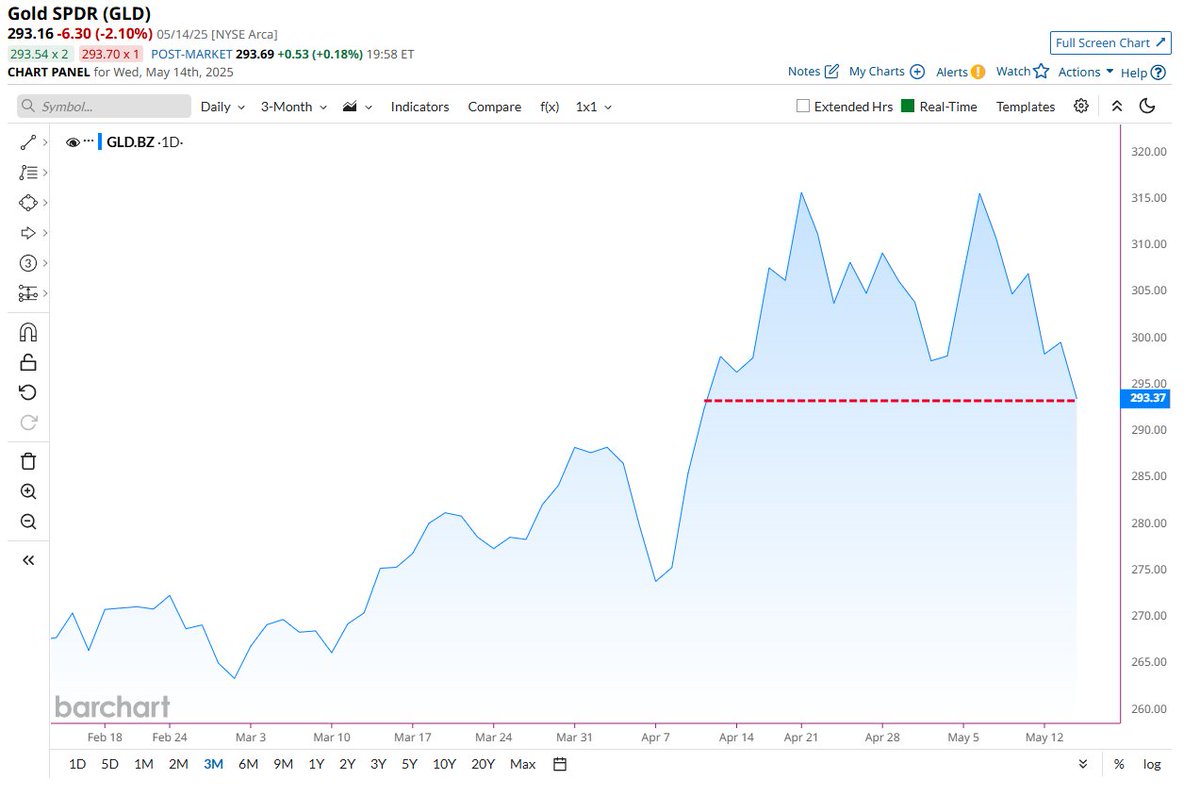Click the 1M range tab
The width and height of the screenshot is (1200, 796).
(143, 764)
